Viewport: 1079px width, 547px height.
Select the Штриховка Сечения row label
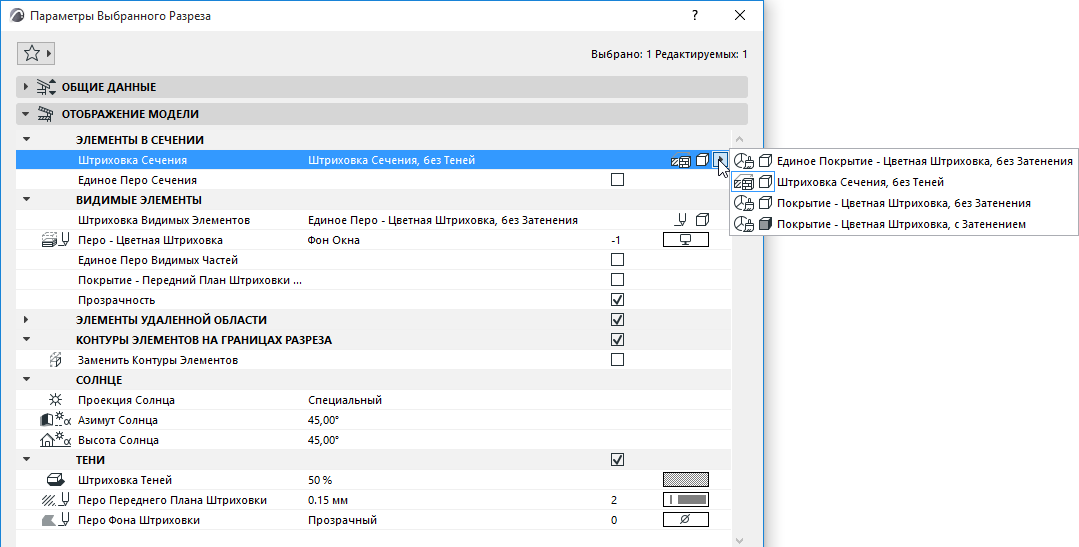[132, 160]
